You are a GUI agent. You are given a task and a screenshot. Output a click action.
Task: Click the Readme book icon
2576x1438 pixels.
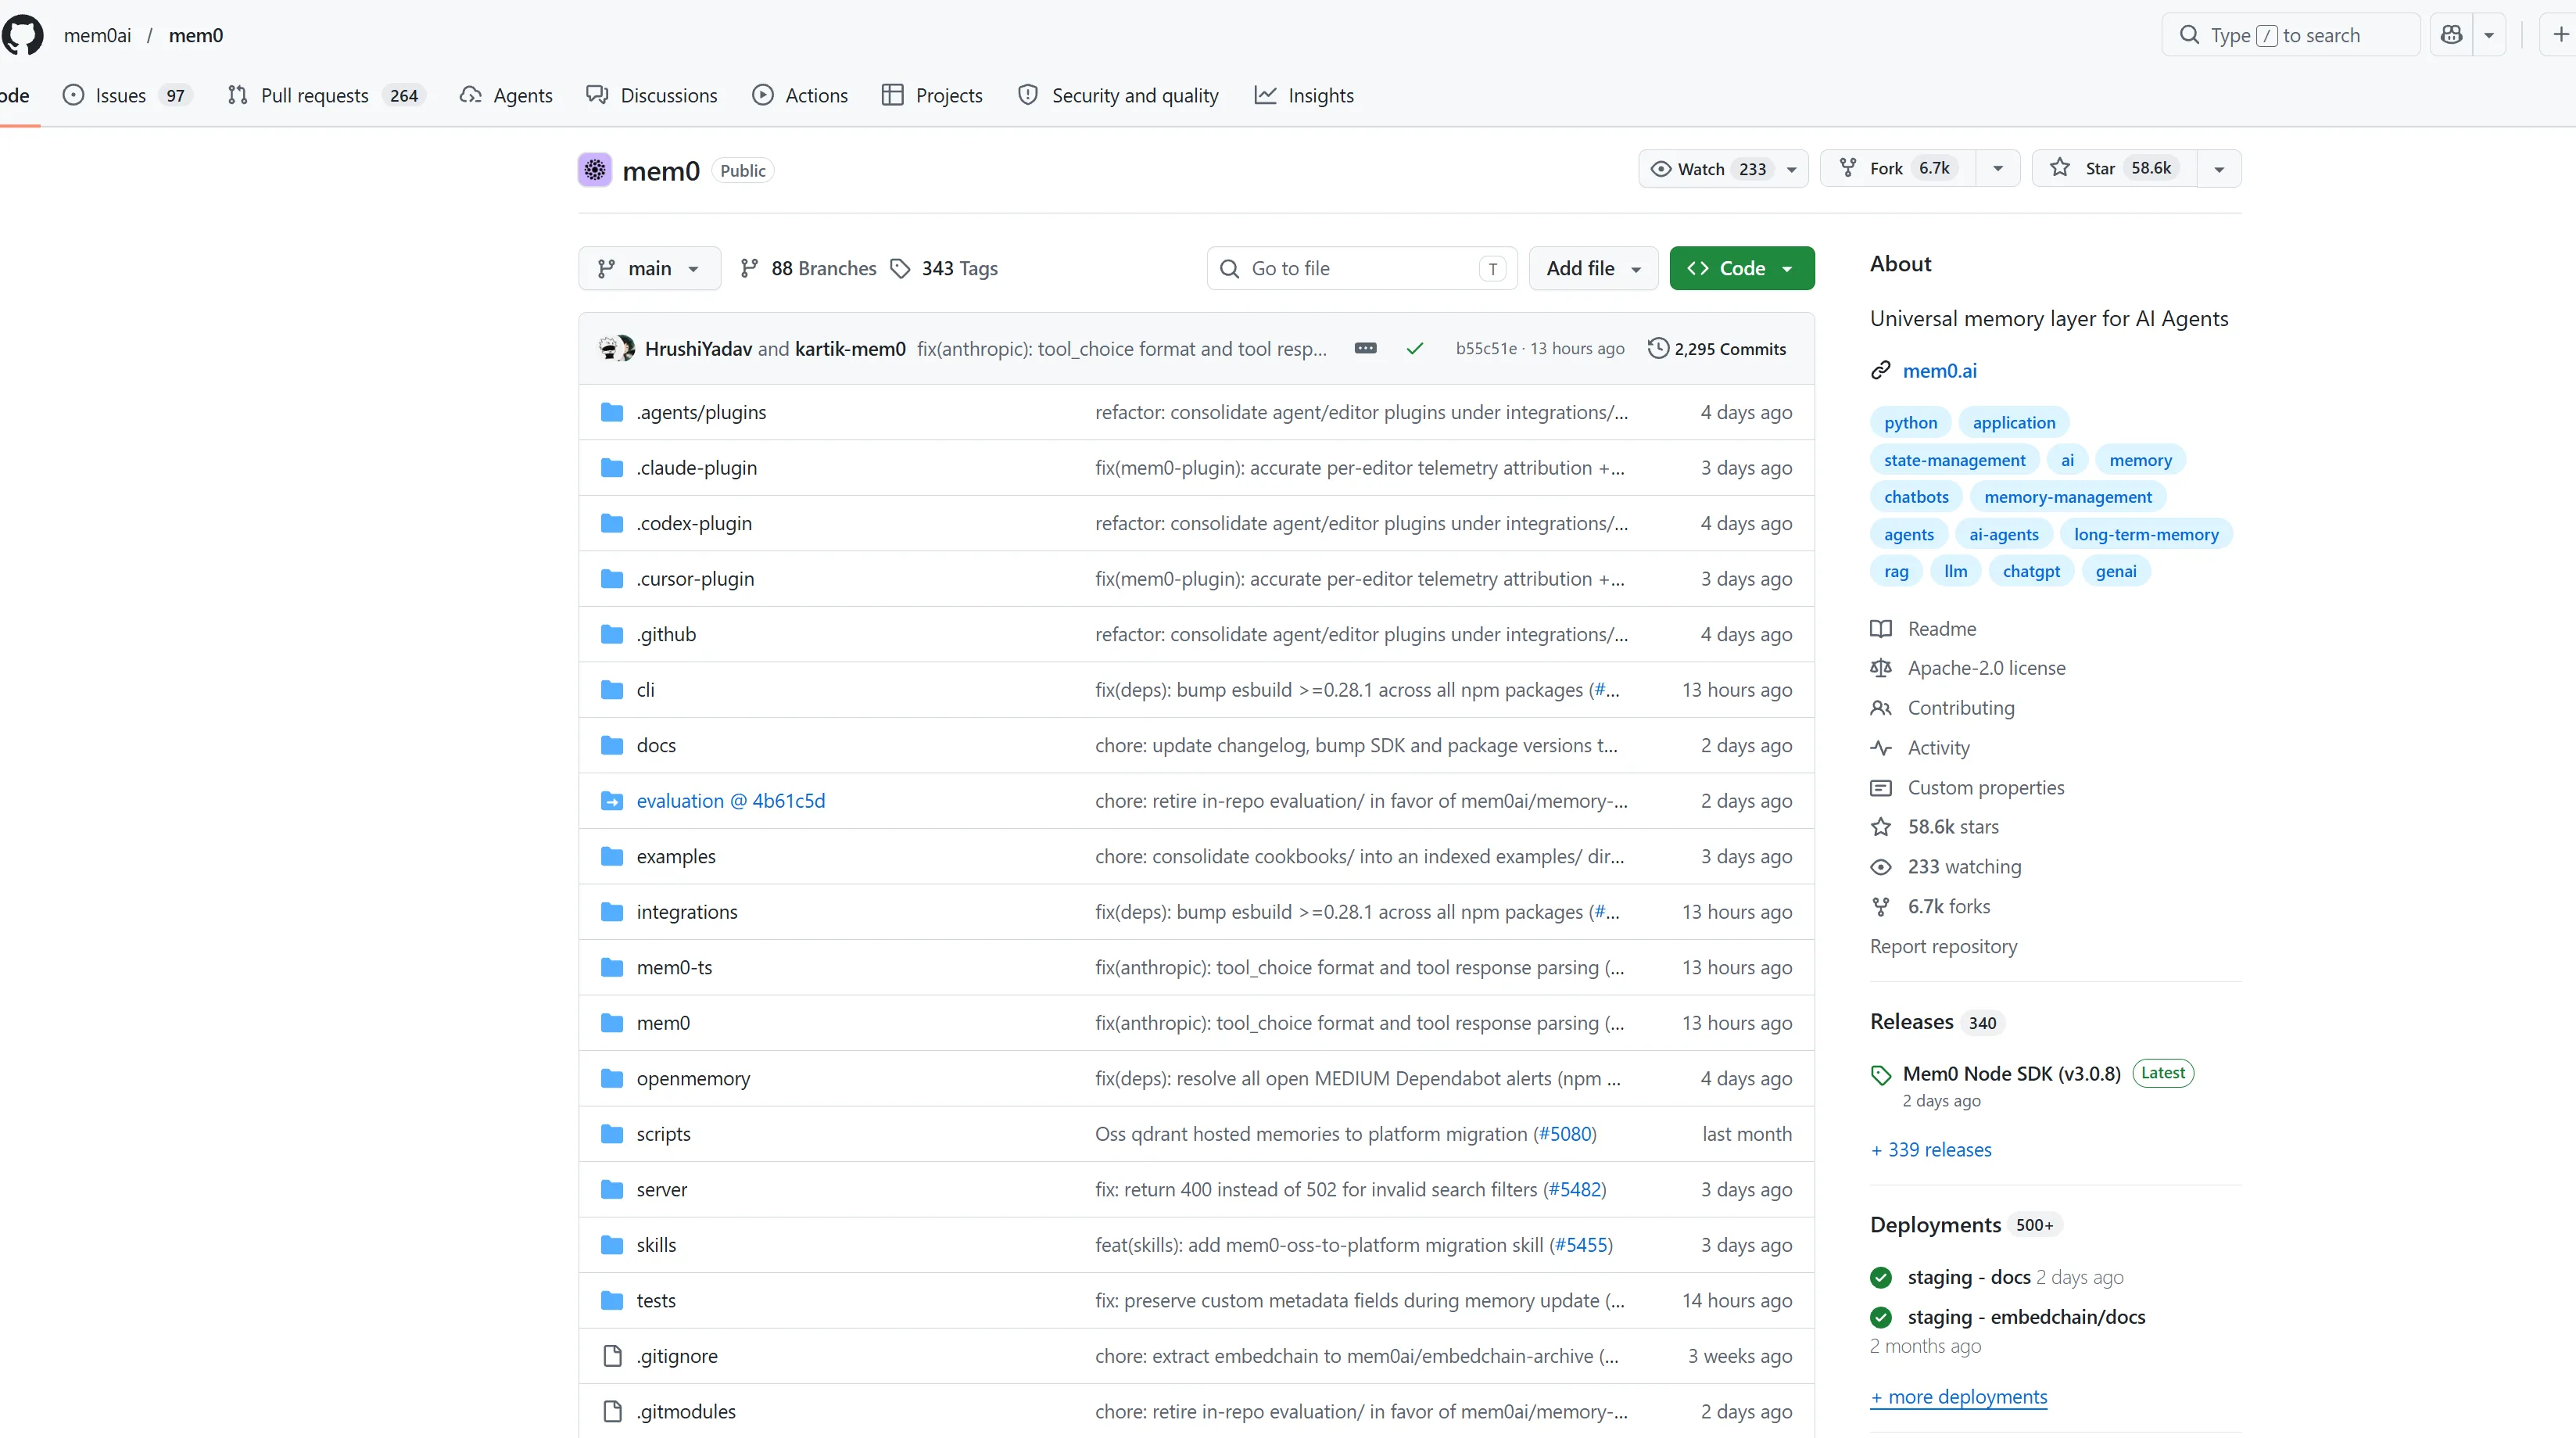1881,629
